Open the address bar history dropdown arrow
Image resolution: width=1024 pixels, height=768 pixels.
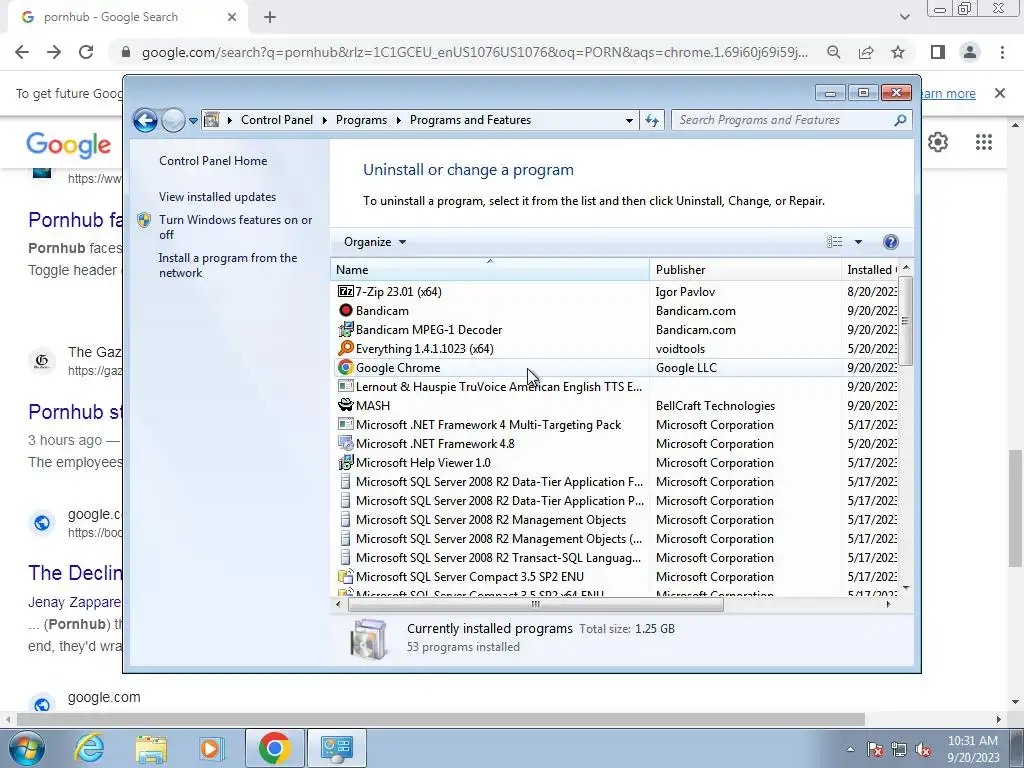pos(629,120)
